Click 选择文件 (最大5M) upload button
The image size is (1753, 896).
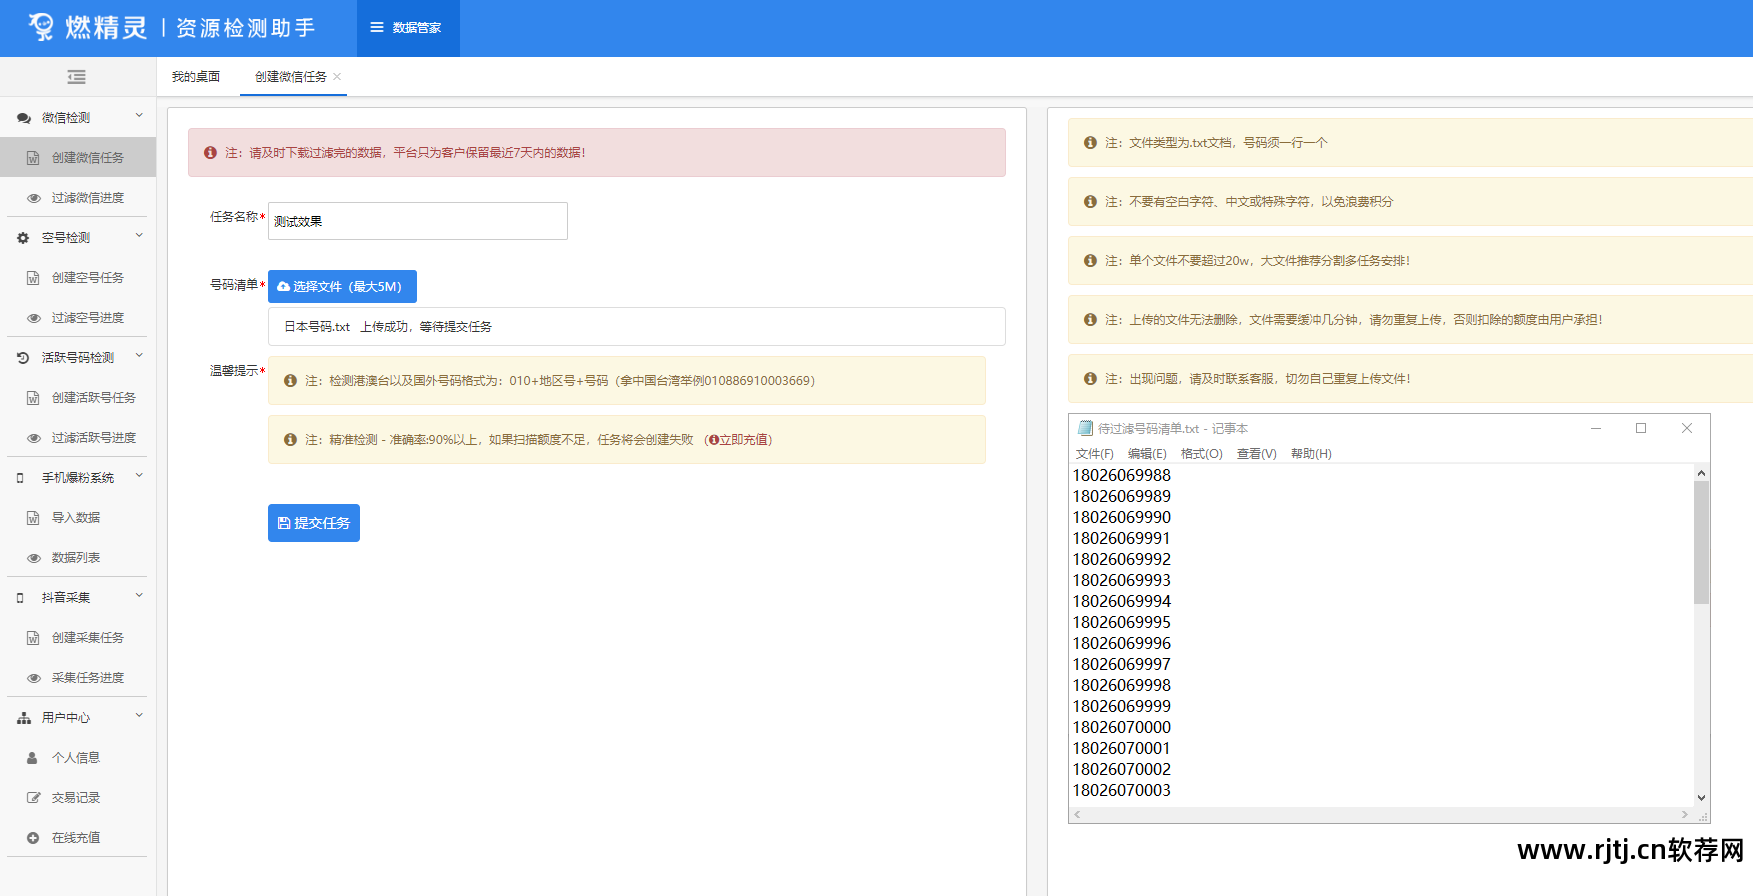point(342,286)
